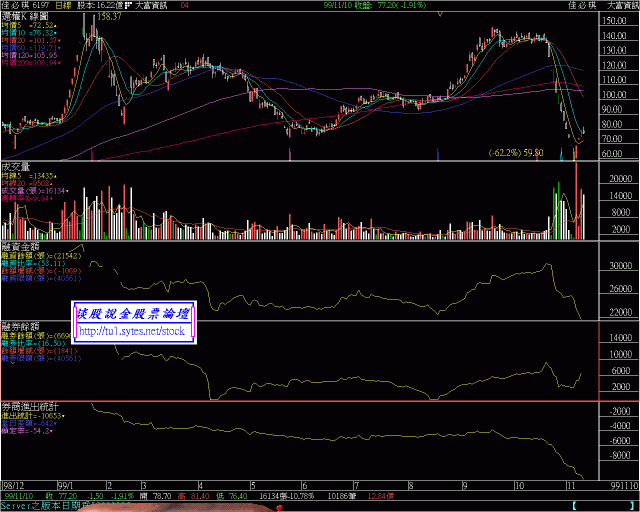Open the 券商進出統計 broker panel title
Screen dimensions: 640x512
pyautogui.click(x=30, y=407)
